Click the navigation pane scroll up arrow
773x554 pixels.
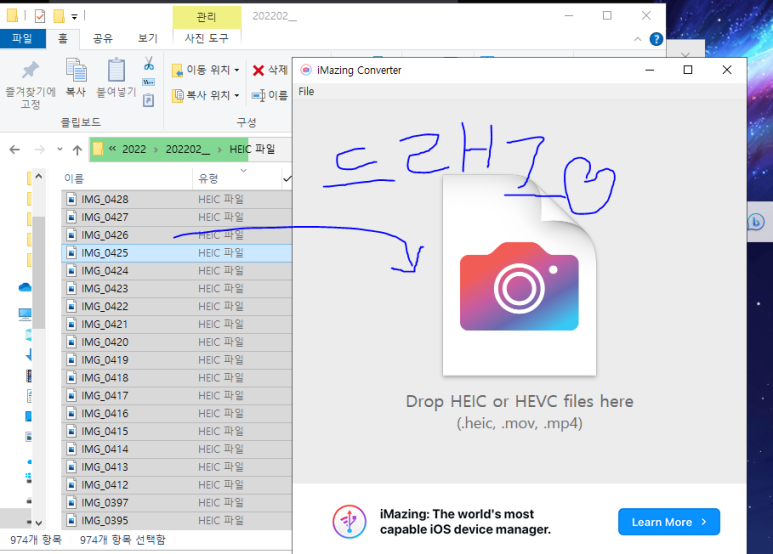[x=39, y=176]
